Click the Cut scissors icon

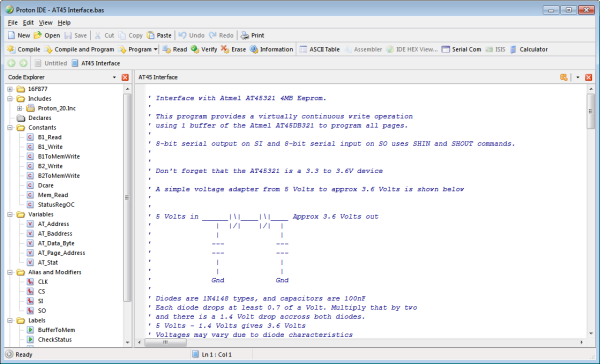point(98,35)
